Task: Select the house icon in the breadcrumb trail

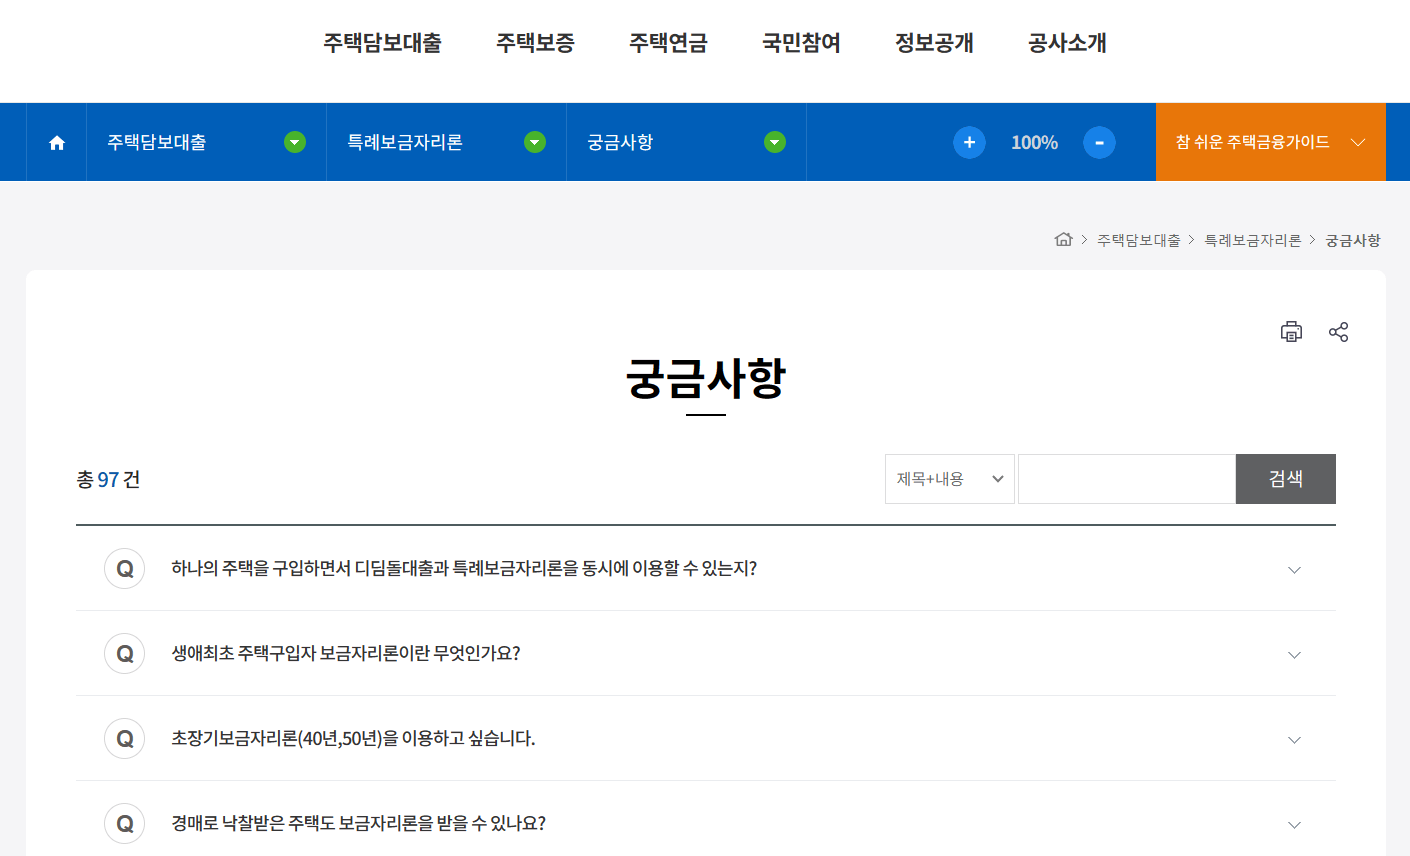Action: tap(1063, 240)
